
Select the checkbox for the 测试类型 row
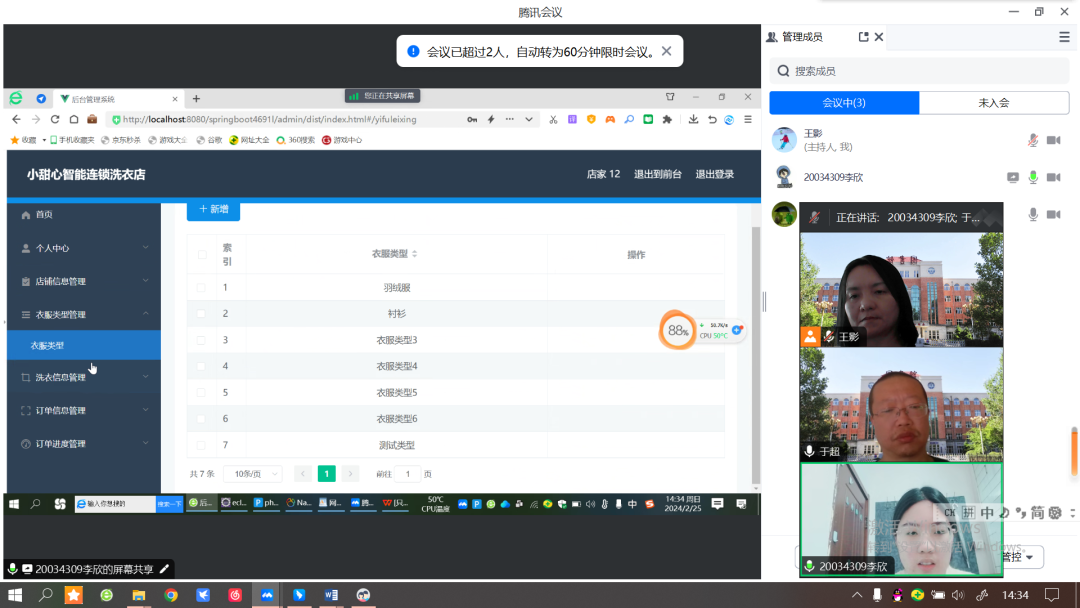(201, 445)
